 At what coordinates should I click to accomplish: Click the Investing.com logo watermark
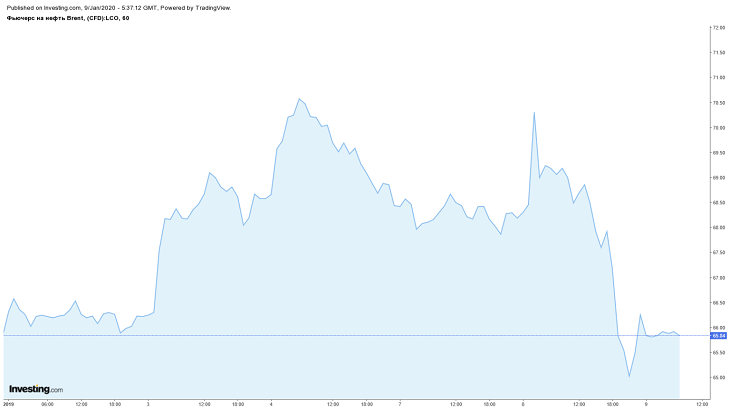click(x=36, y=389)
